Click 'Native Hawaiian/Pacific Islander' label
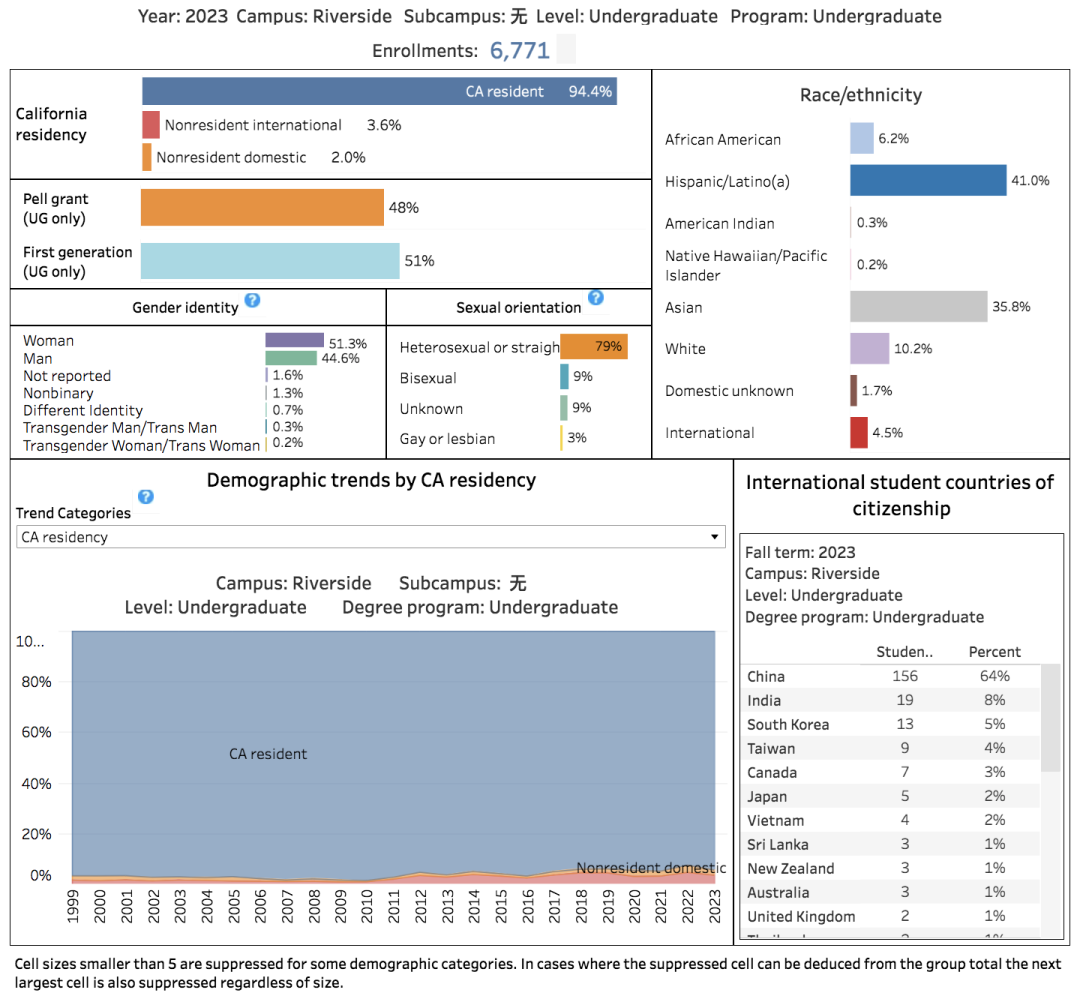 pos(746,265)
